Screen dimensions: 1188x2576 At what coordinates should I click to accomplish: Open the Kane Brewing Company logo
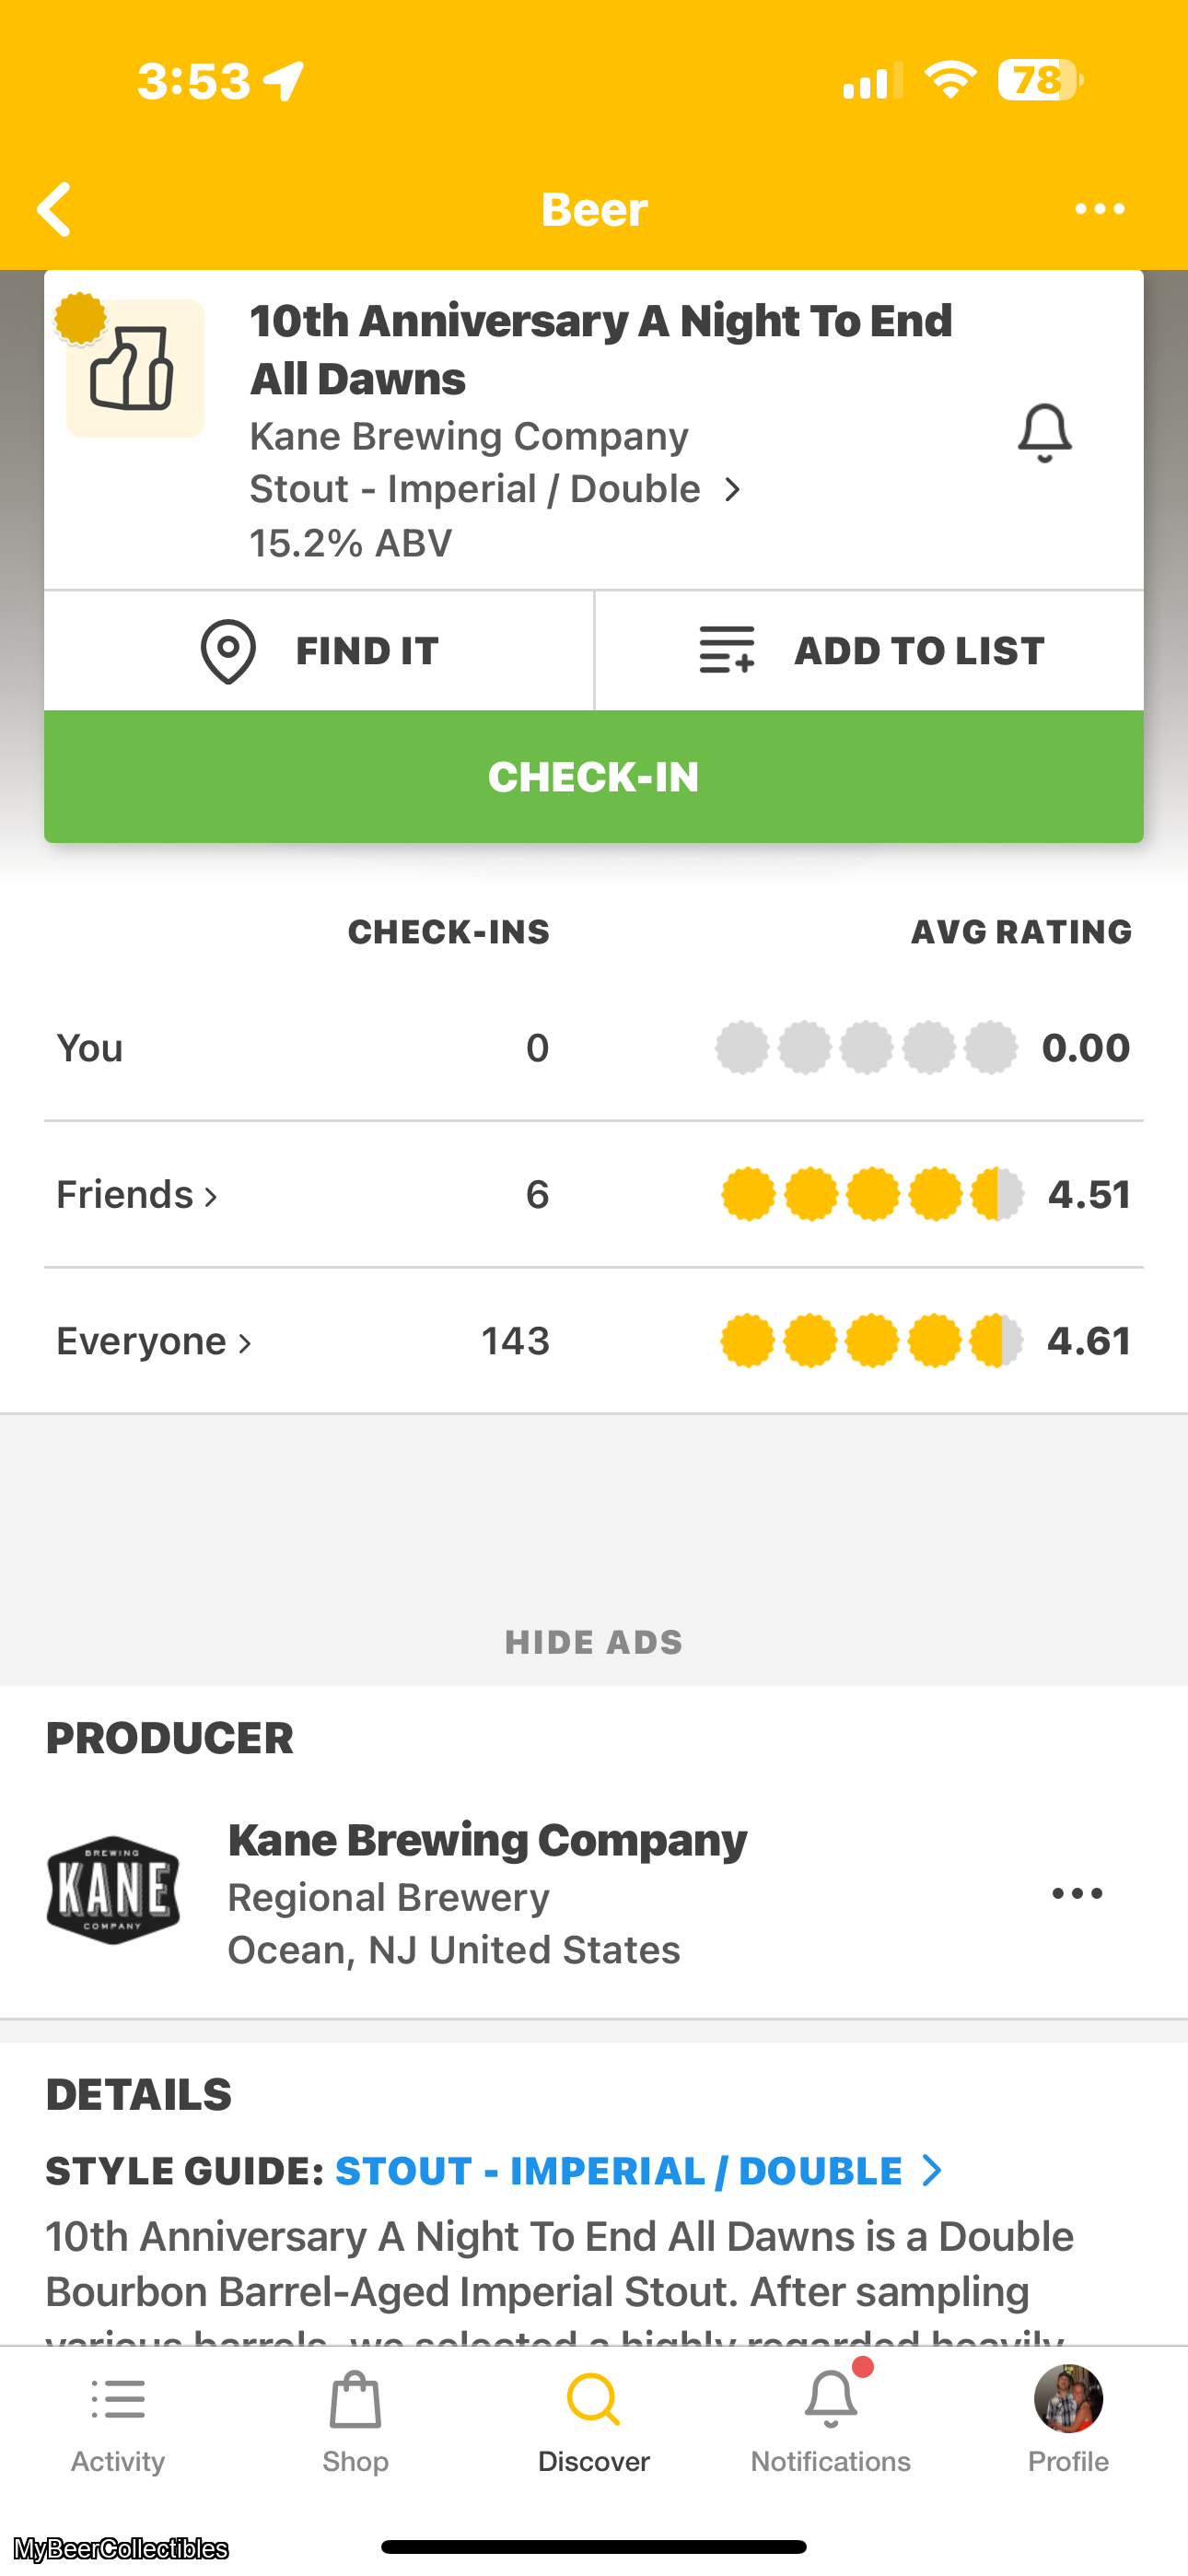pos(113,1891)
